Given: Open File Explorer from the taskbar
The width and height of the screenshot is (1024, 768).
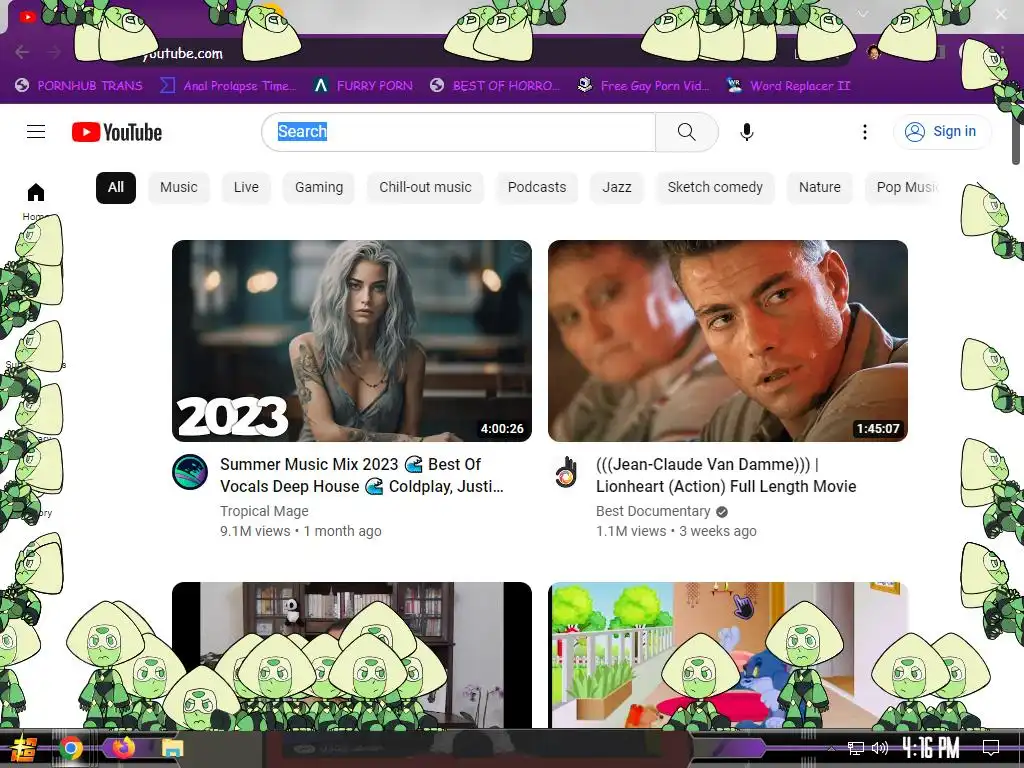Looking at the screenshot, I should pos(173,748).
